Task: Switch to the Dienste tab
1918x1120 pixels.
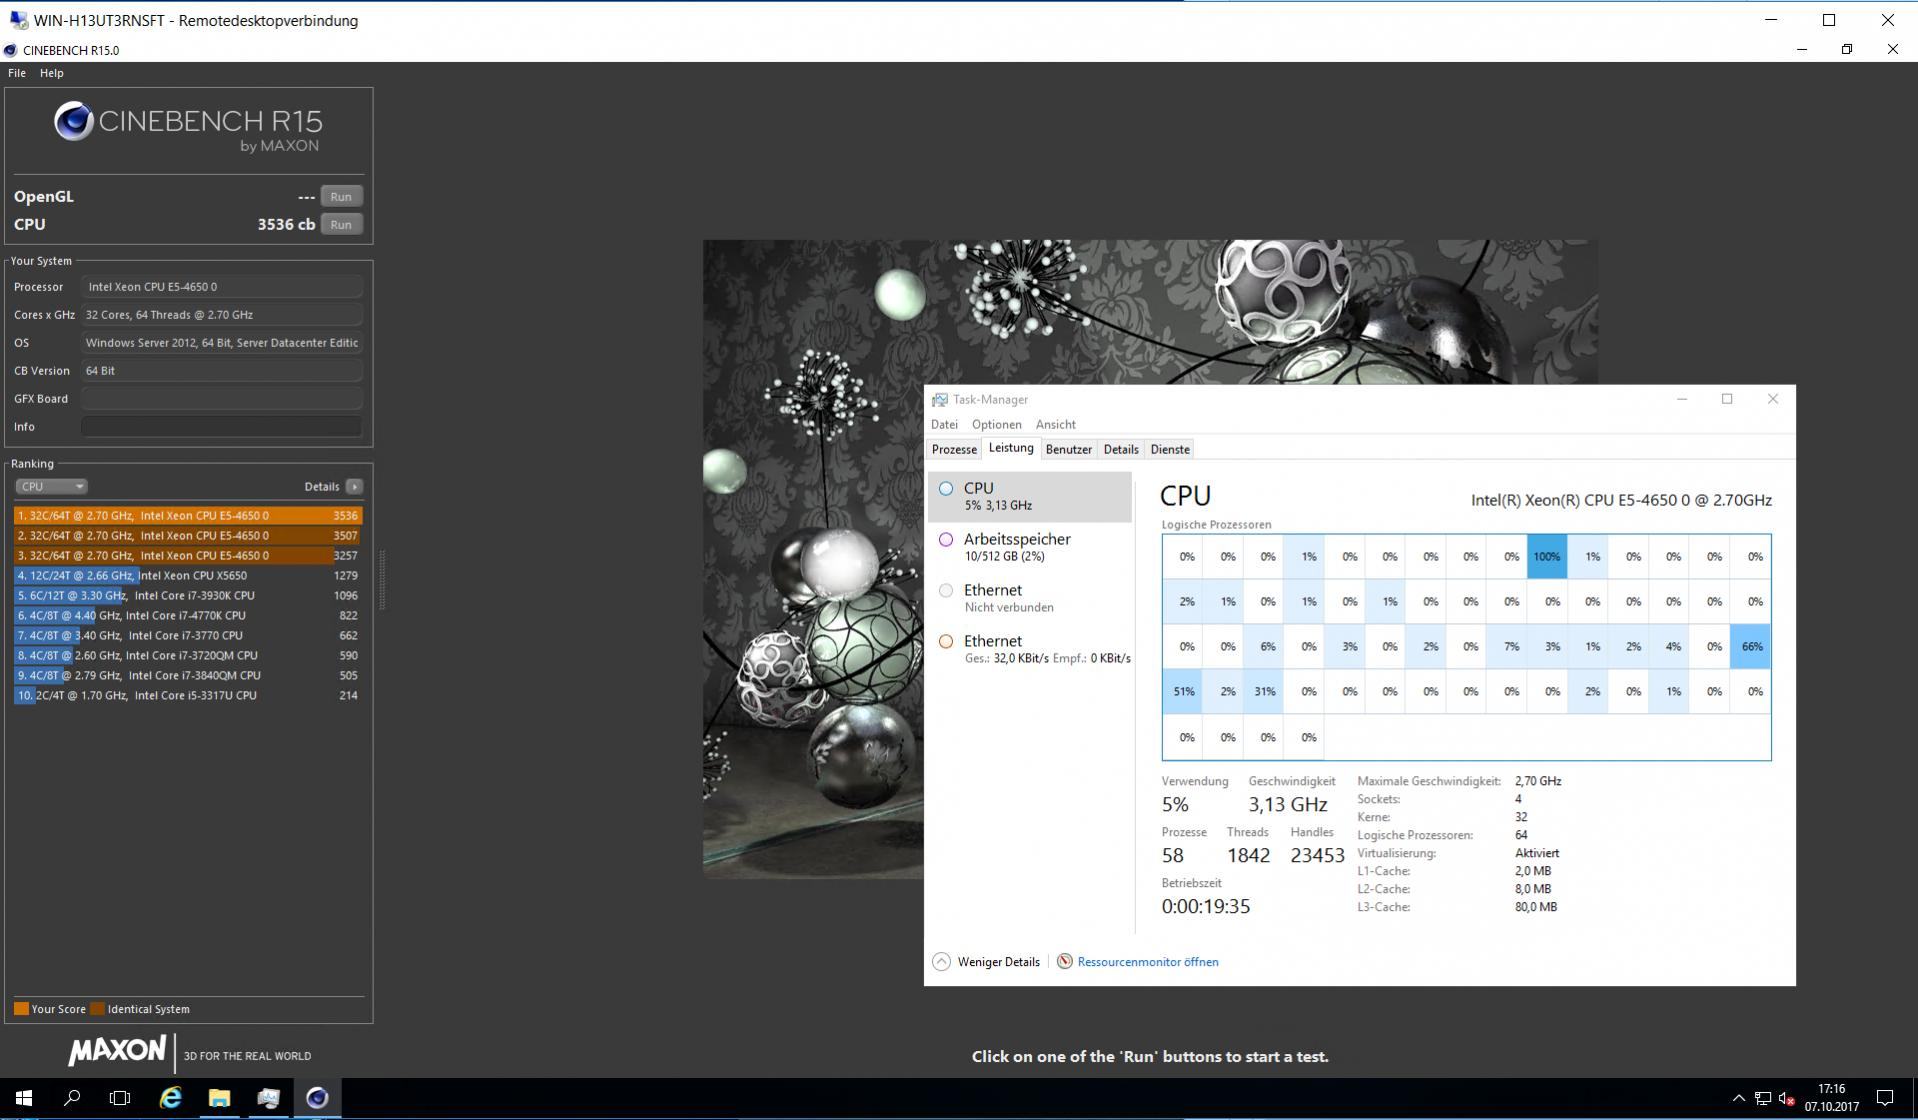Action: [x=1170, y=450]
